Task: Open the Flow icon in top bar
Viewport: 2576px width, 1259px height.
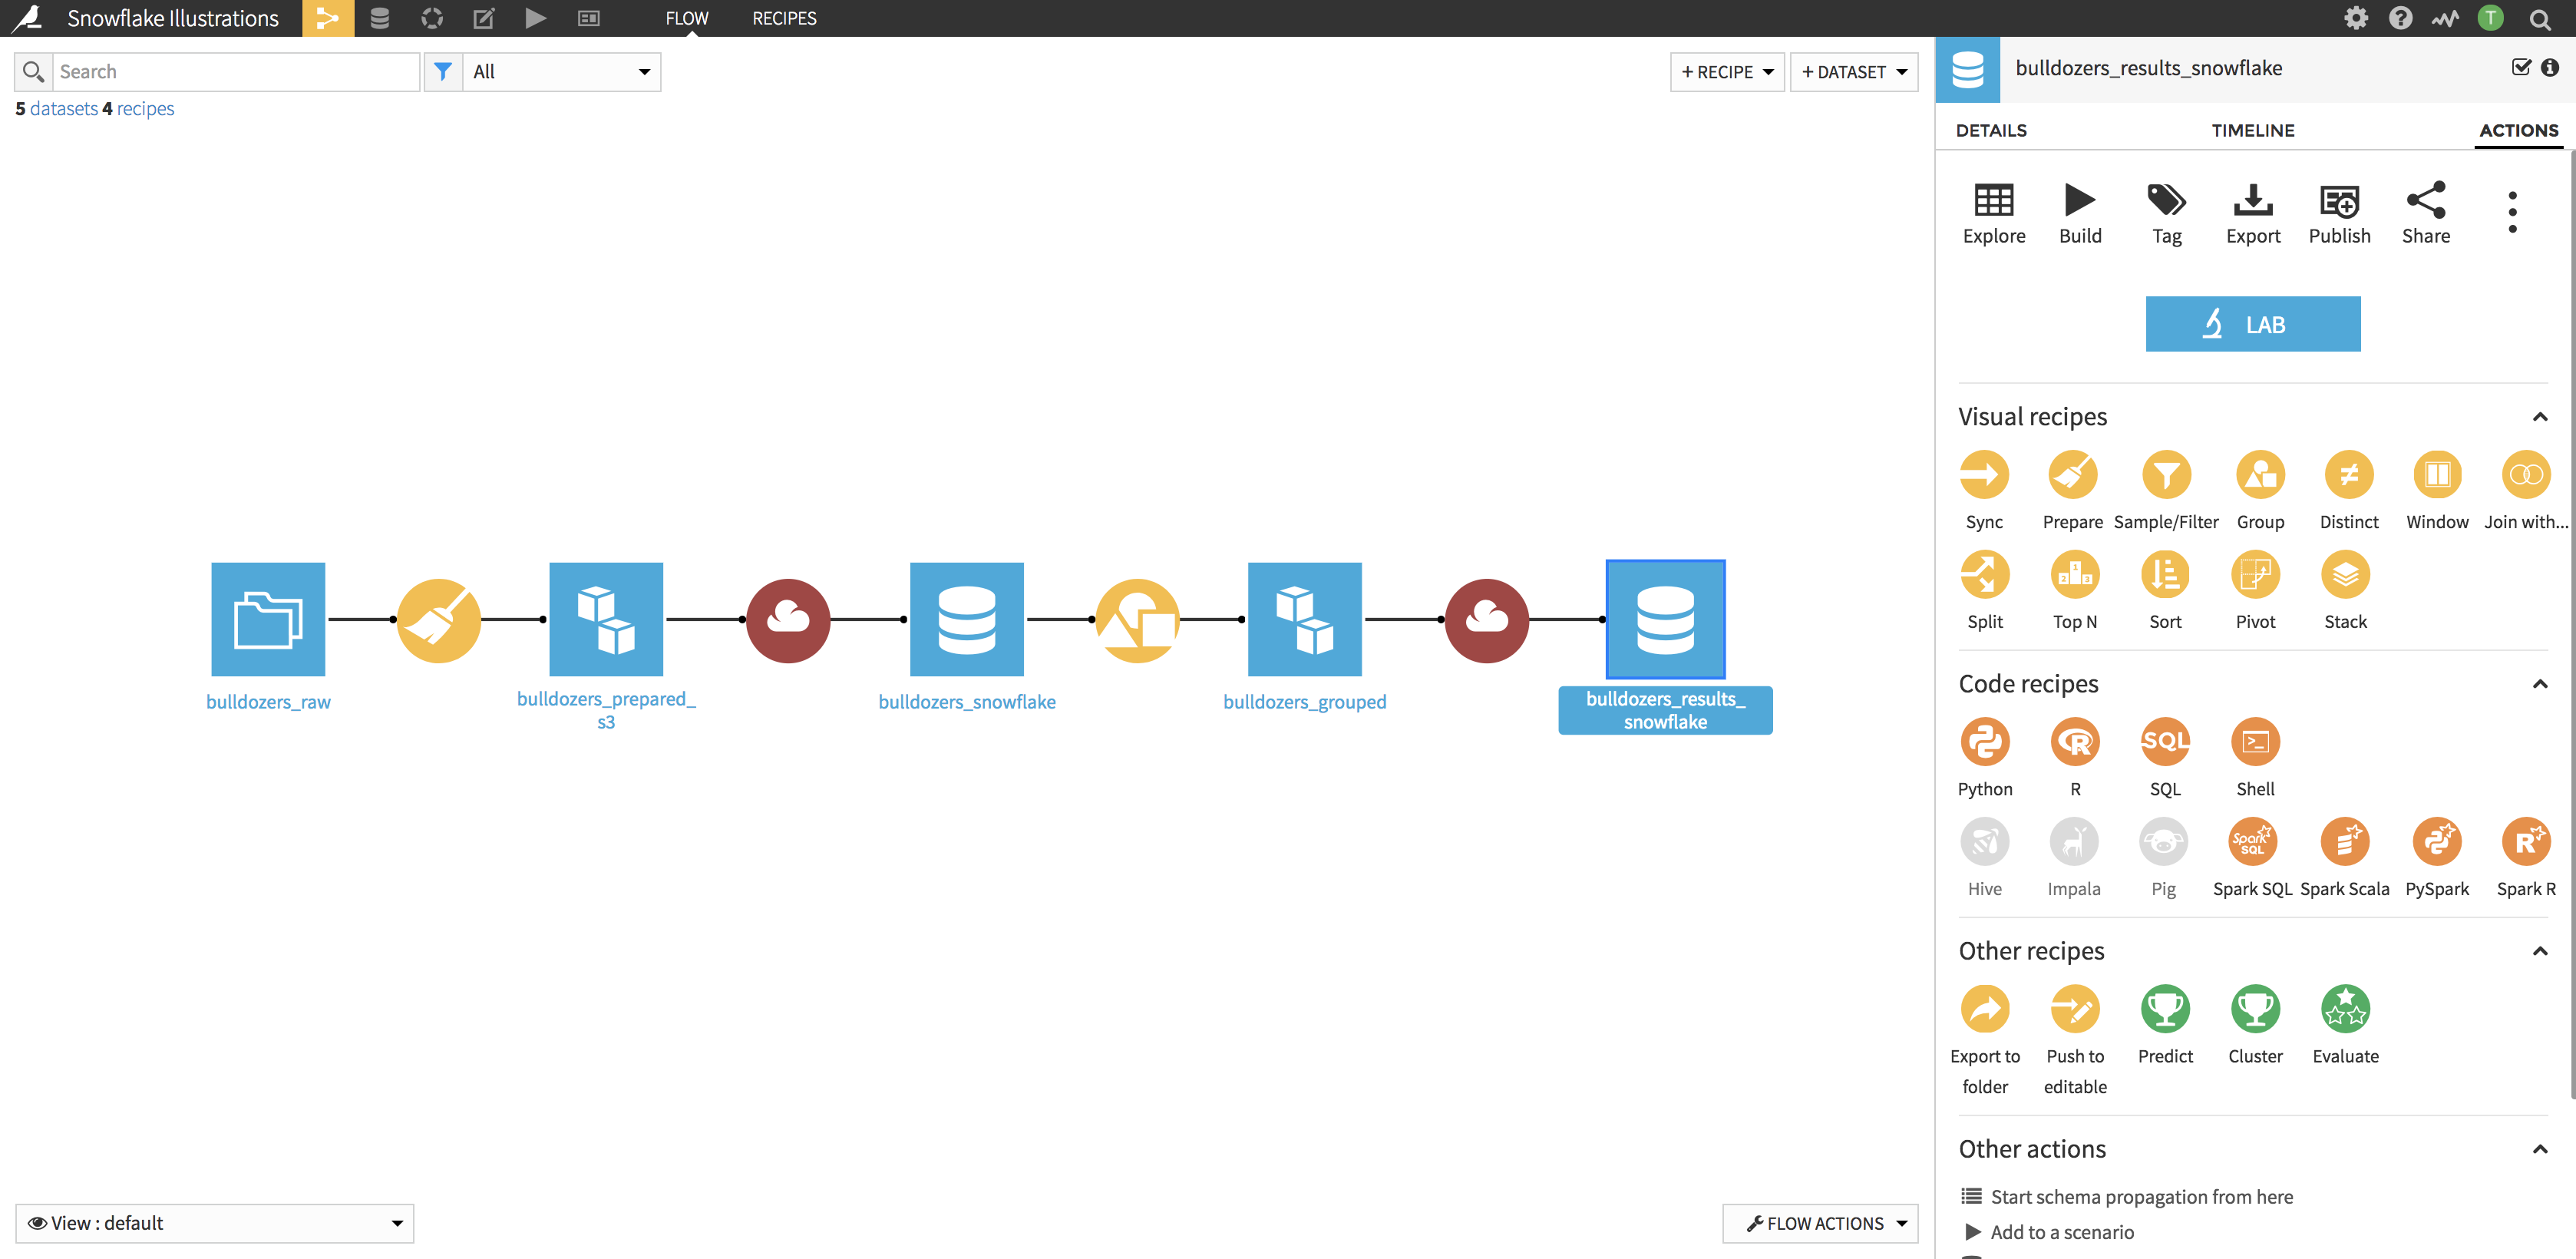Action: [328, 18]
